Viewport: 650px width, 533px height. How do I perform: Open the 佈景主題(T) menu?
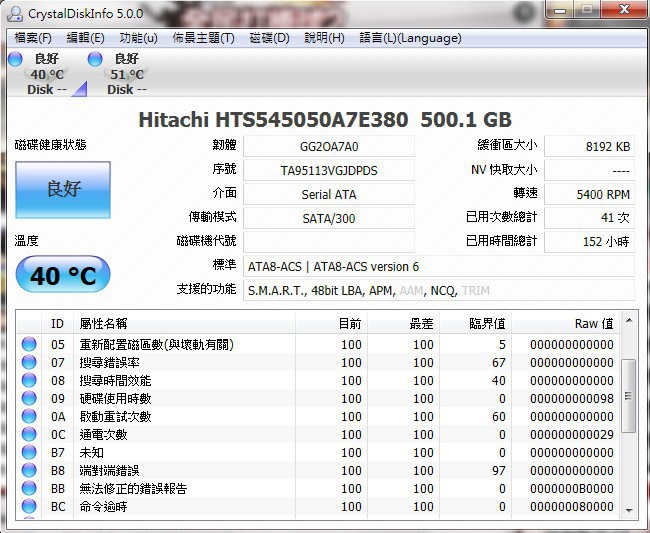point(203,38)
